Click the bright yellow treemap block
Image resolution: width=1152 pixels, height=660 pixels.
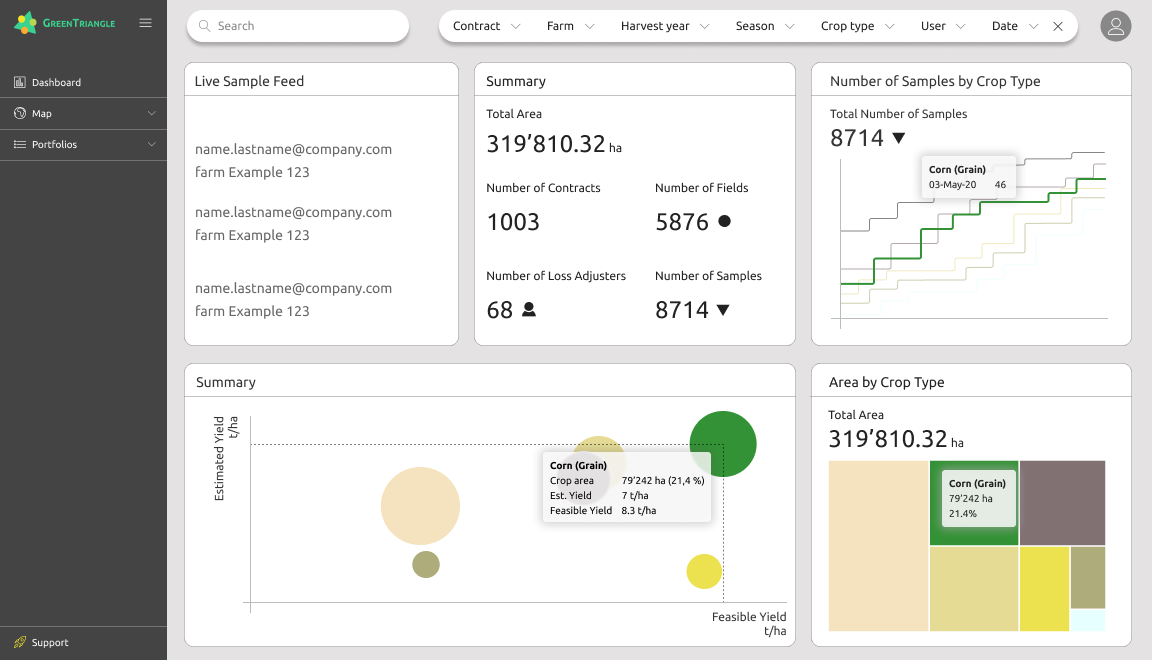click(x=1044, y=588)
